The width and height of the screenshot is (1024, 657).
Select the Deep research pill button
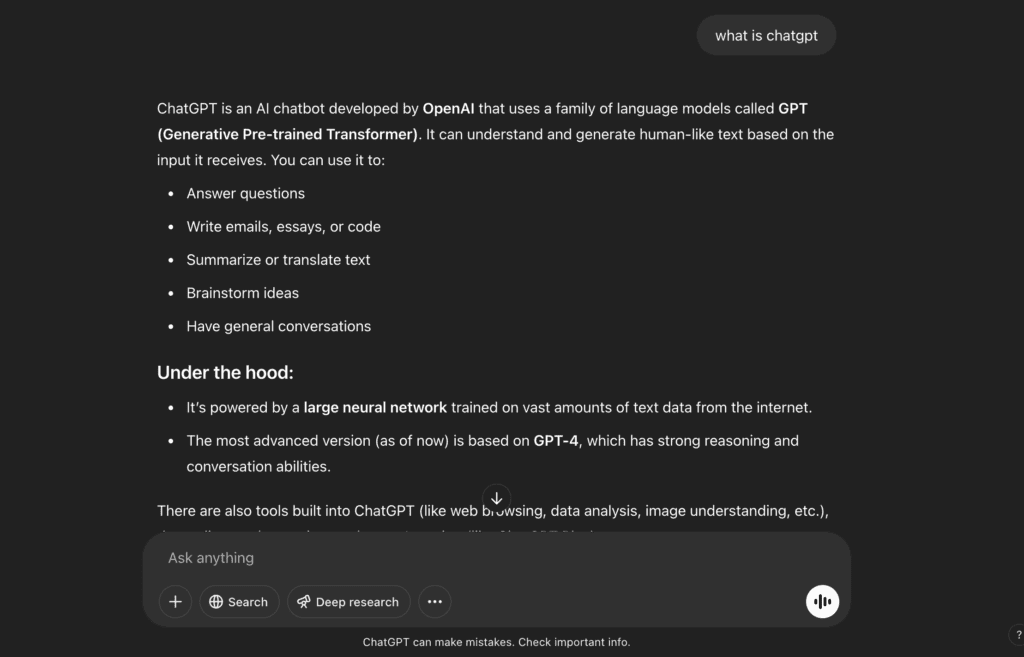[x=348, y=601]
